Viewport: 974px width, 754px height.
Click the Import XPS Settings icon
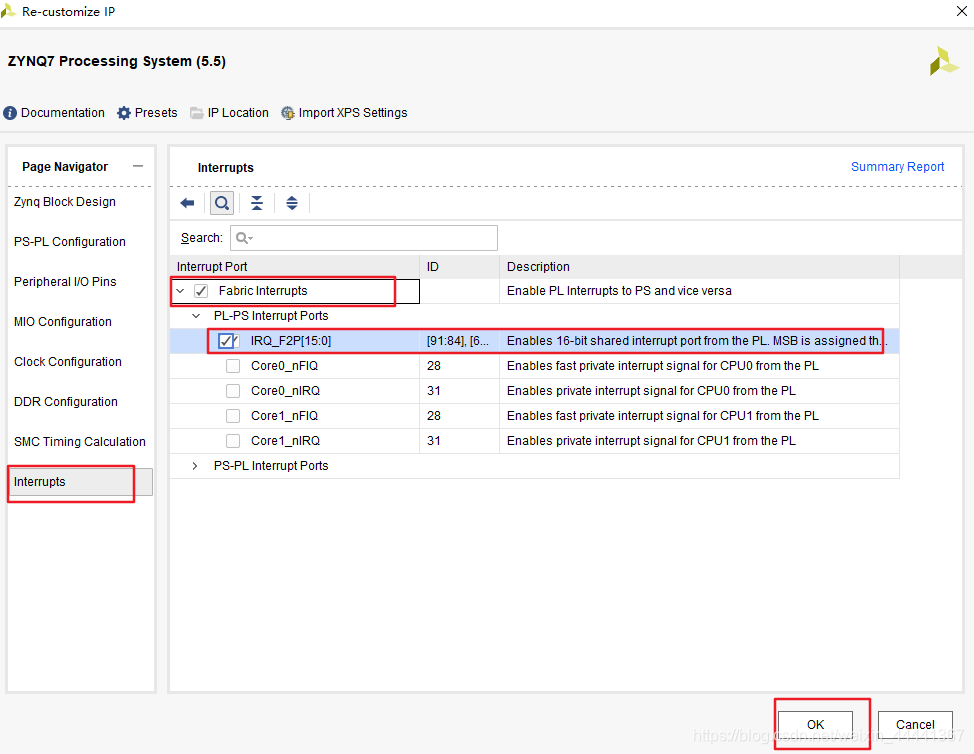point(288,113)
